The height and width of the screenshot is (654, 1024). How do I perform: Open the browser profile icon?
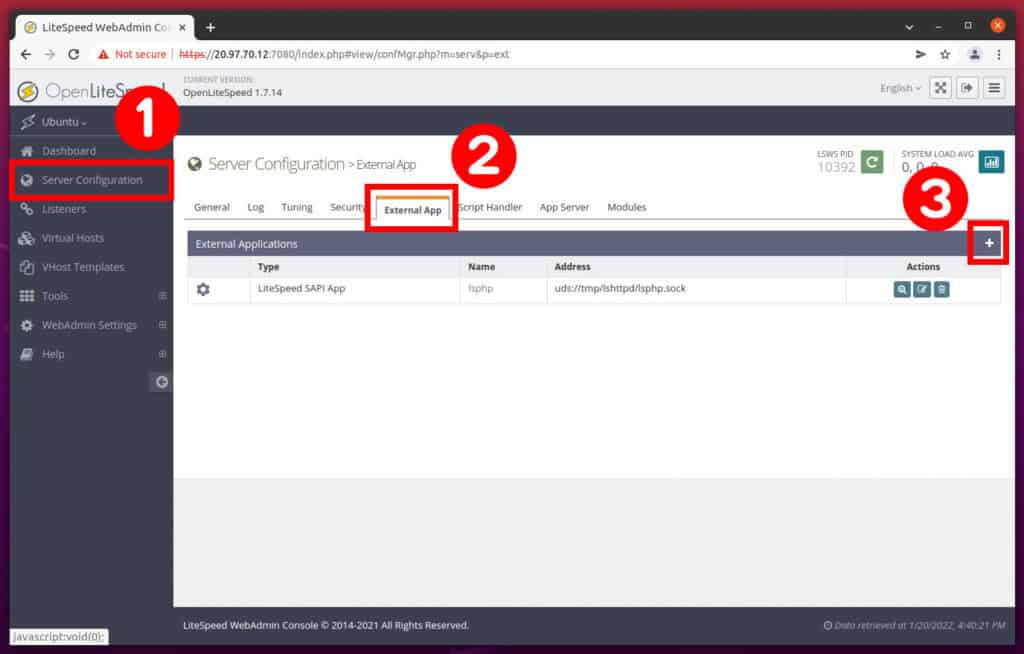click(x=974, y=54)
